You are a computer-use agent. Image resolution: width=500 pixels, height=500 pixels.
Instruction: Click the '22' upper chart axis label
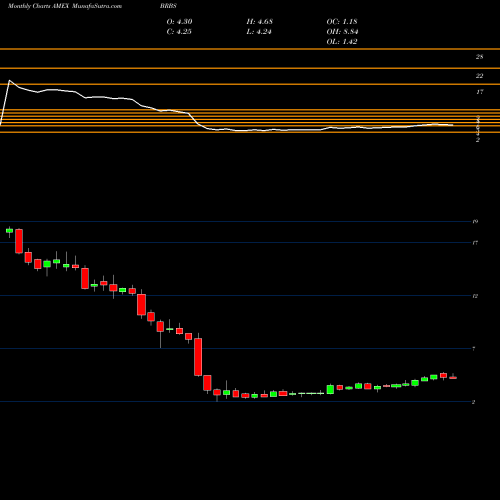point(479,76)
